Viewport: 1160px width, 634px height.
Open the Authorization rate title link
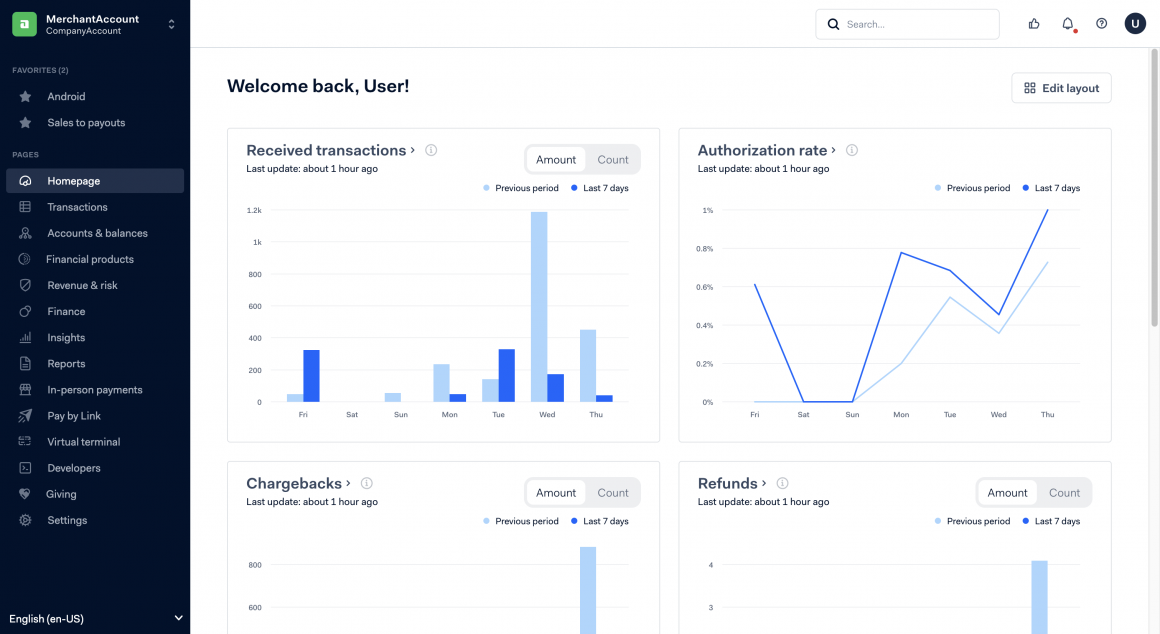pyautogui.click(x=762, y=150)
